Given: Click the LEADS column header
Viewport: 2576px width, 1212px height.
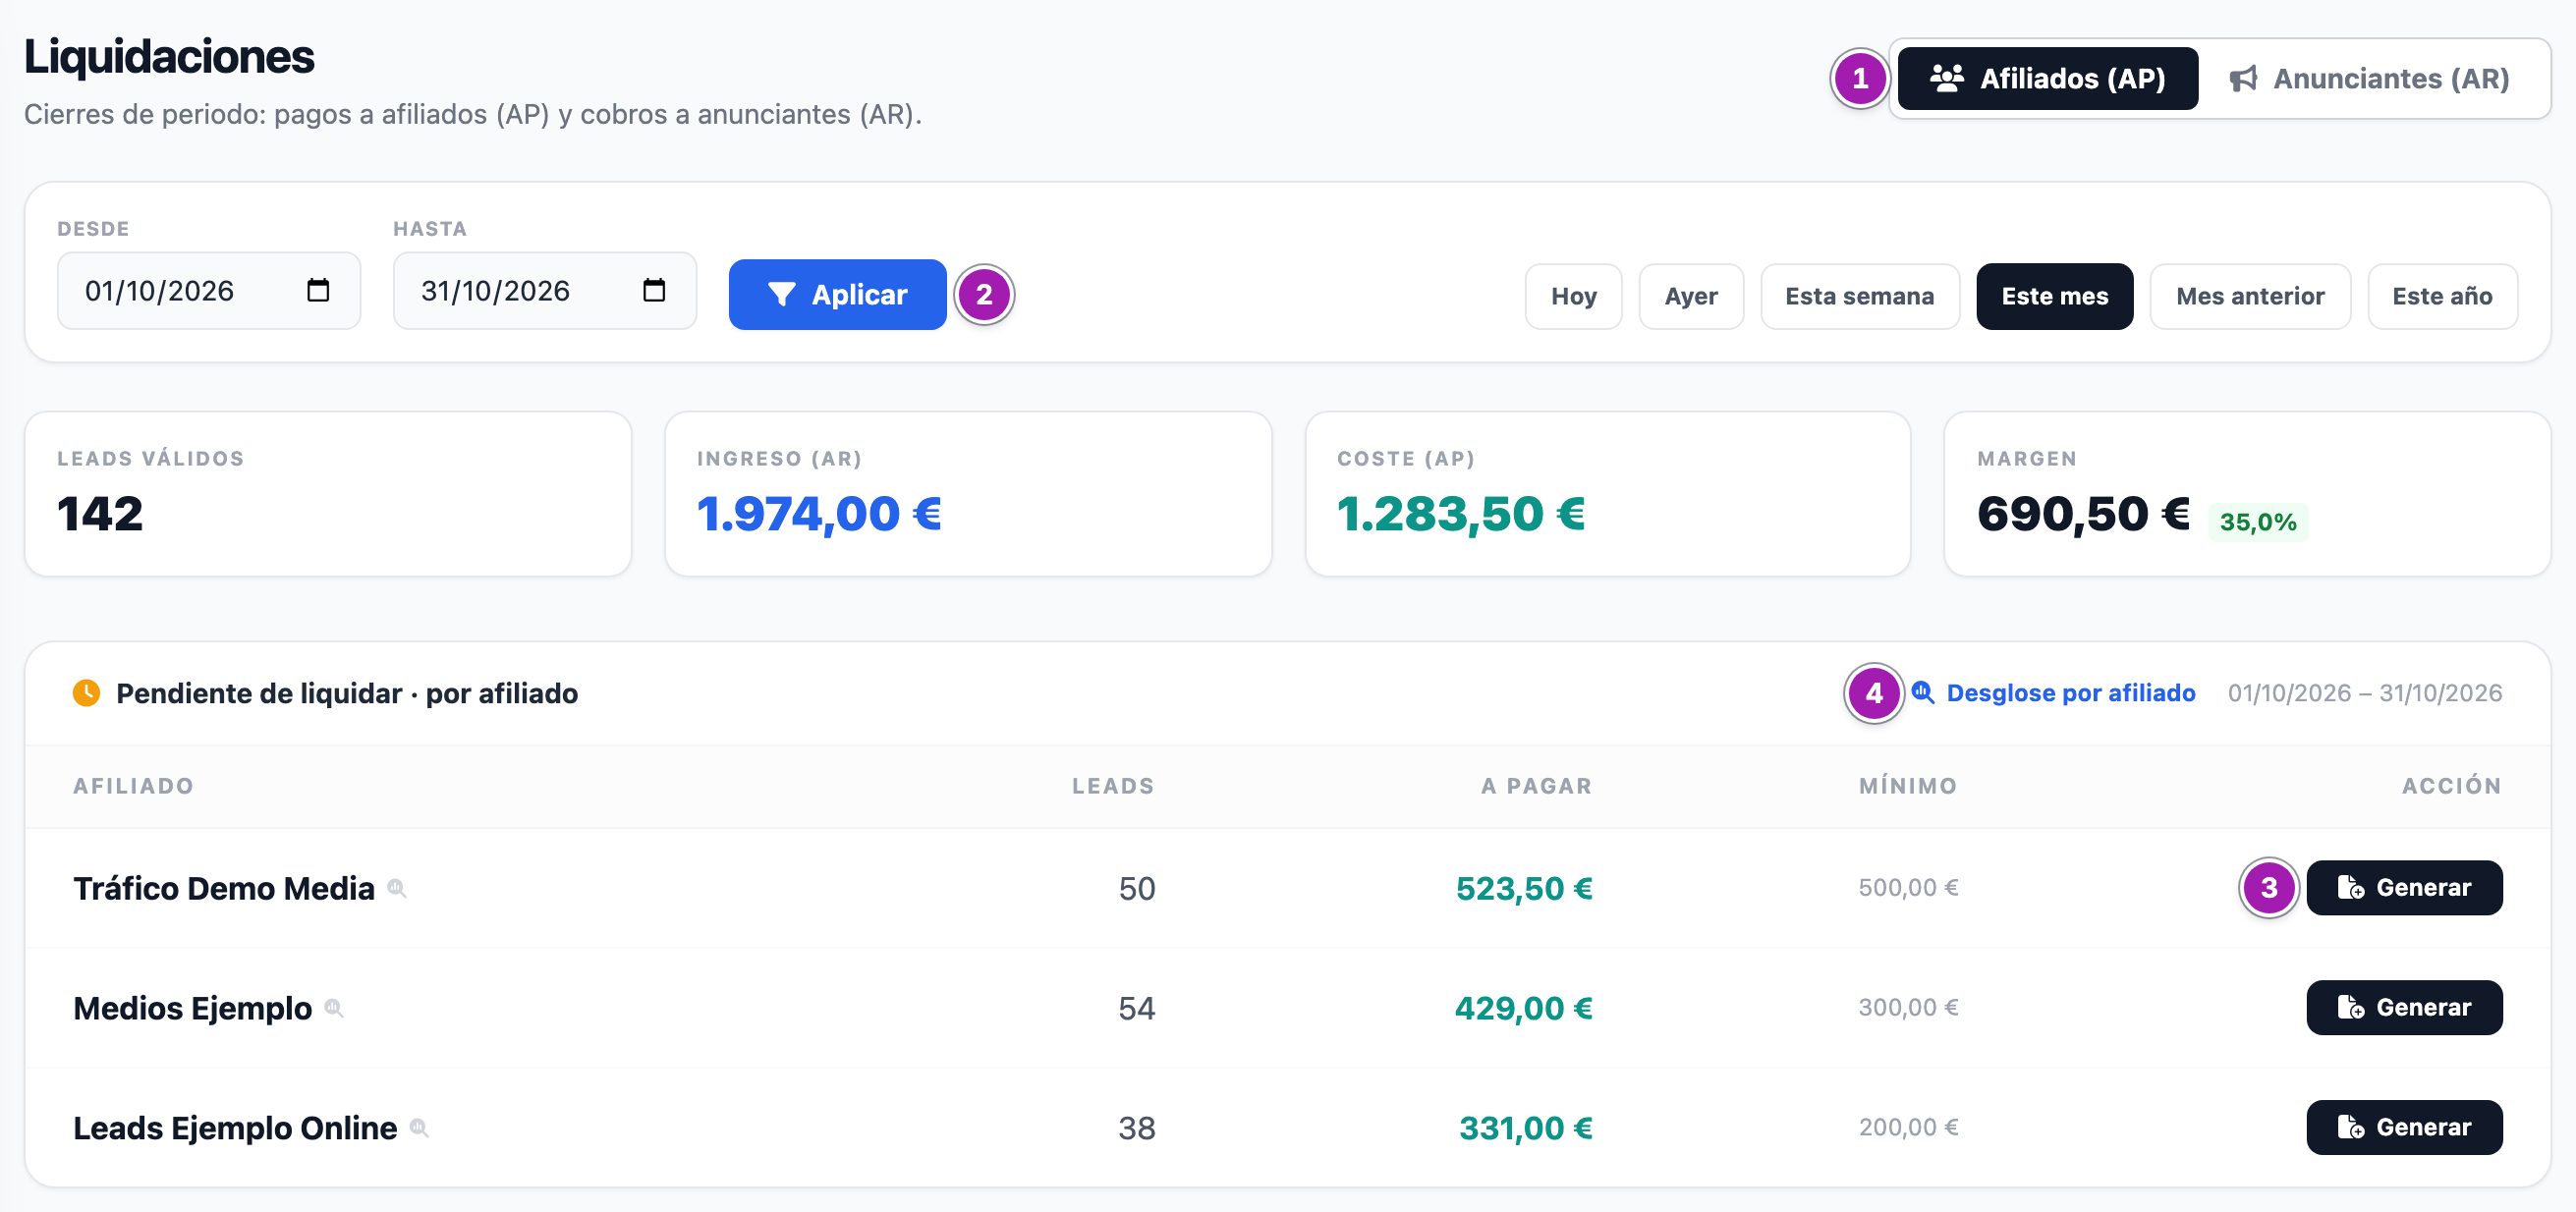Looking at the screenshot, I should (1113, 786).
